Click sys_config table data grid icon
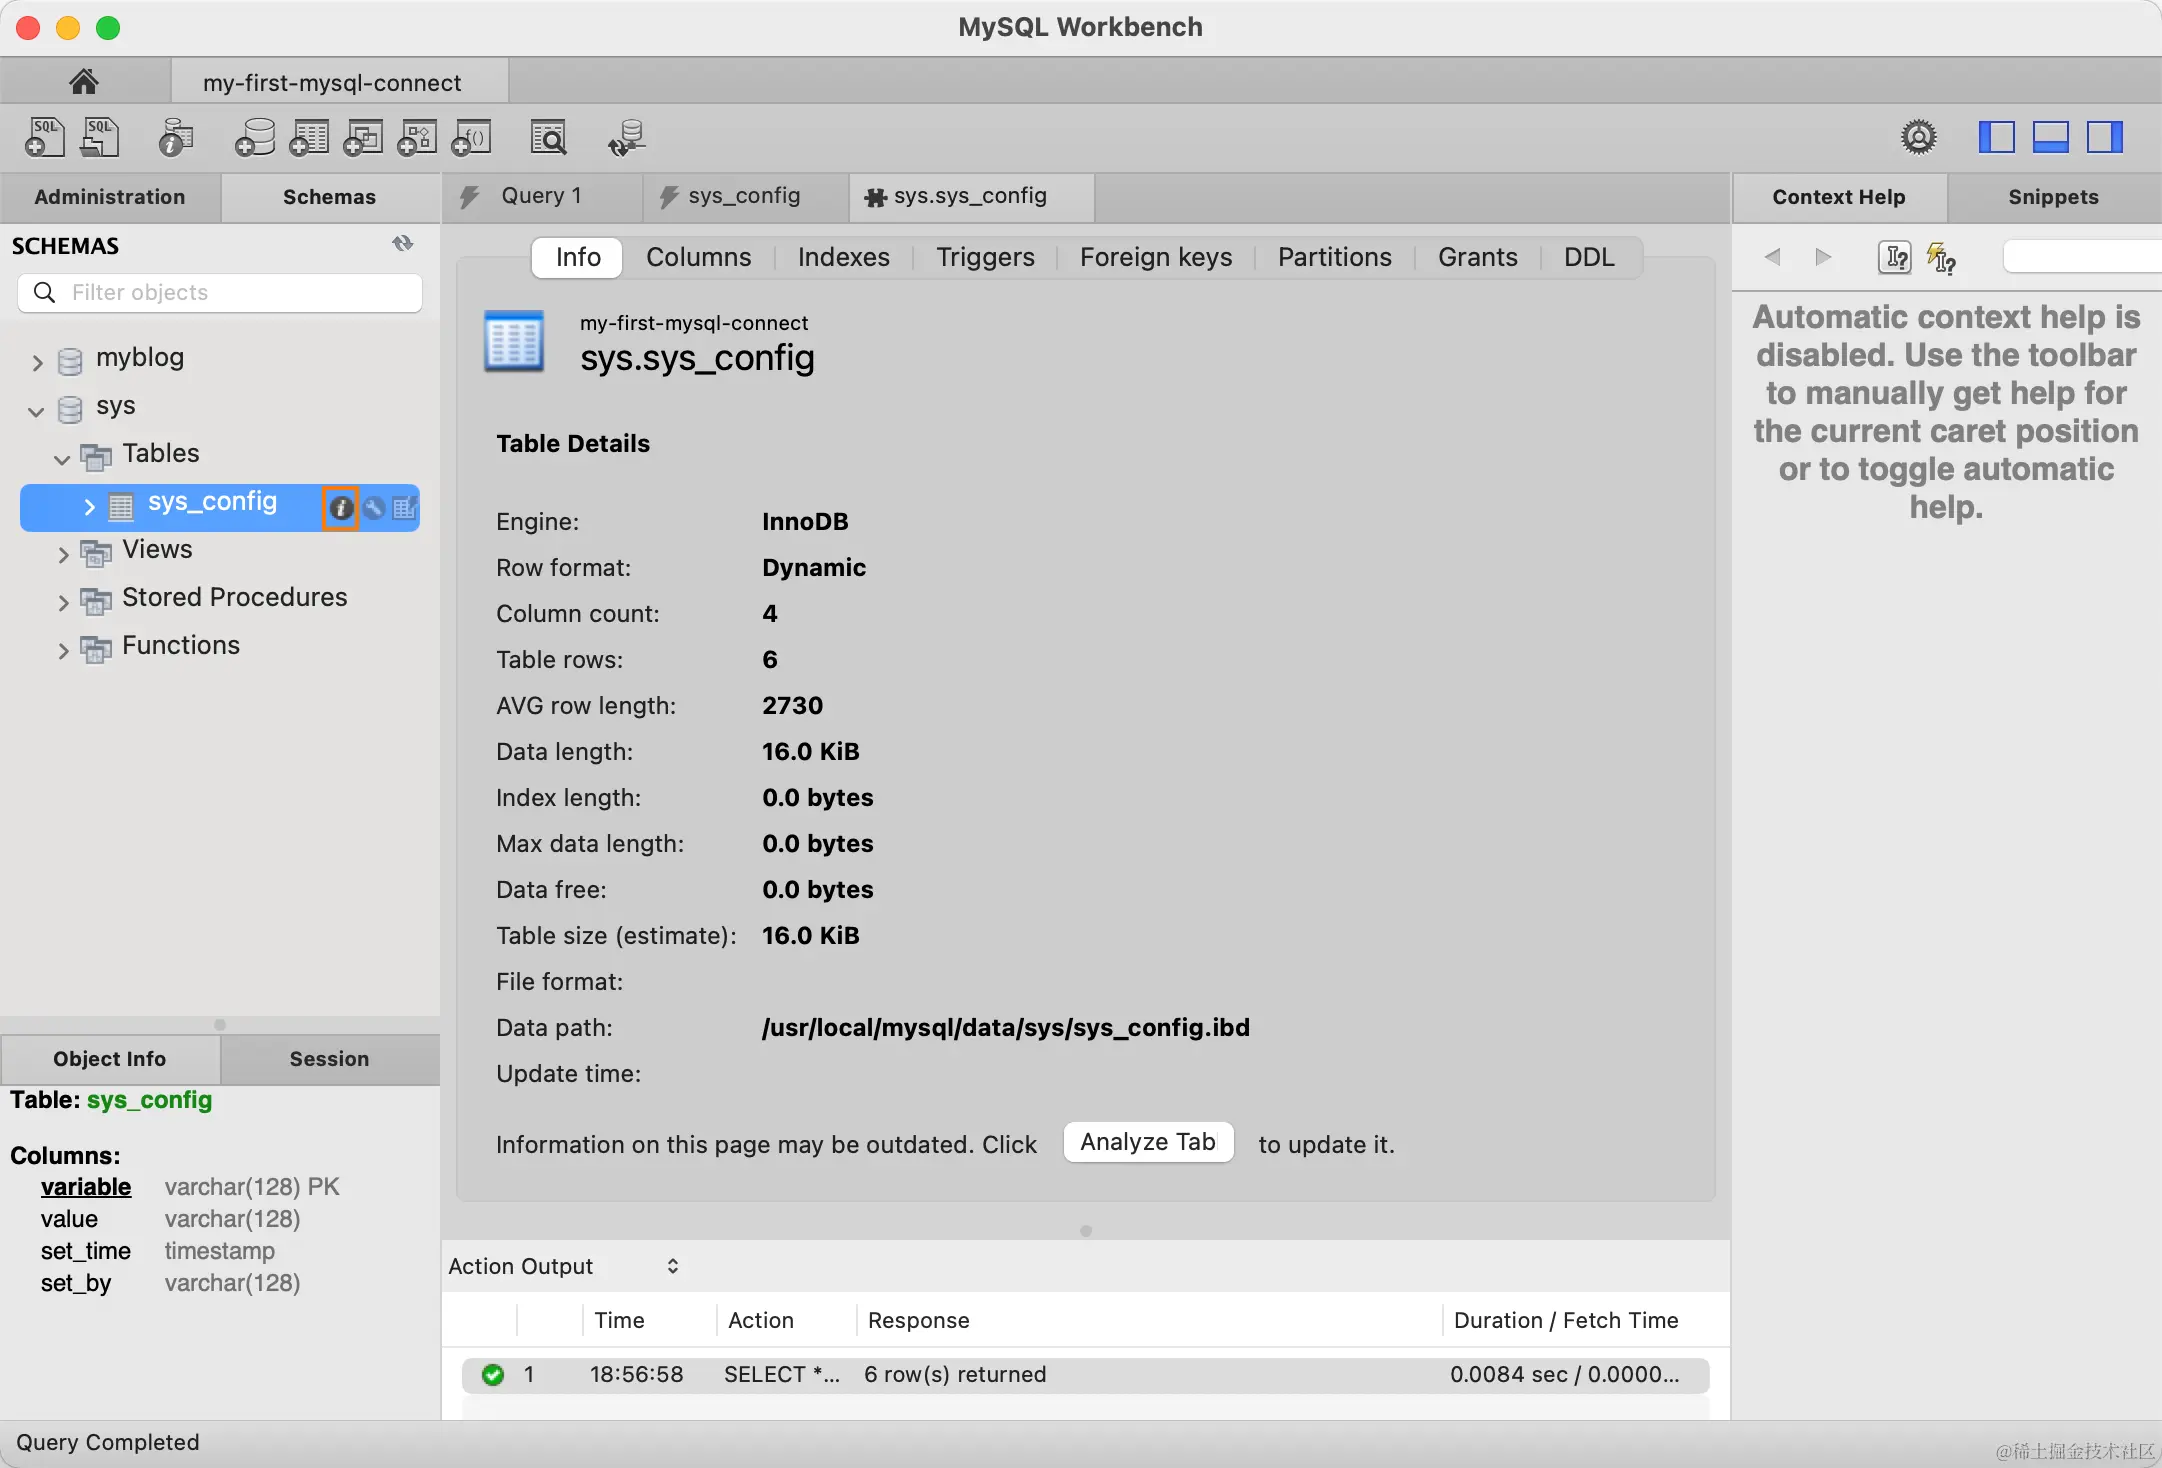 tap(405, 508)
